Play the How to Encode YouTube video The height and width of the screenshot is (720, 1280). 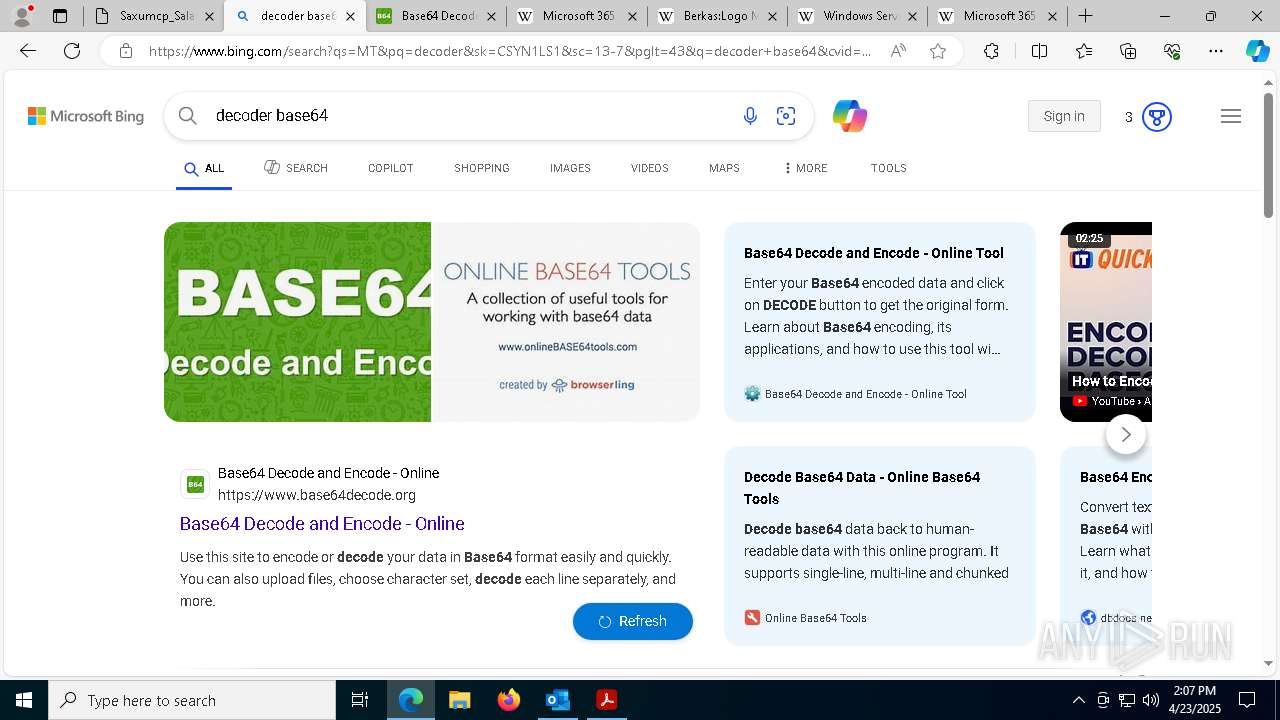[1106, 322]
